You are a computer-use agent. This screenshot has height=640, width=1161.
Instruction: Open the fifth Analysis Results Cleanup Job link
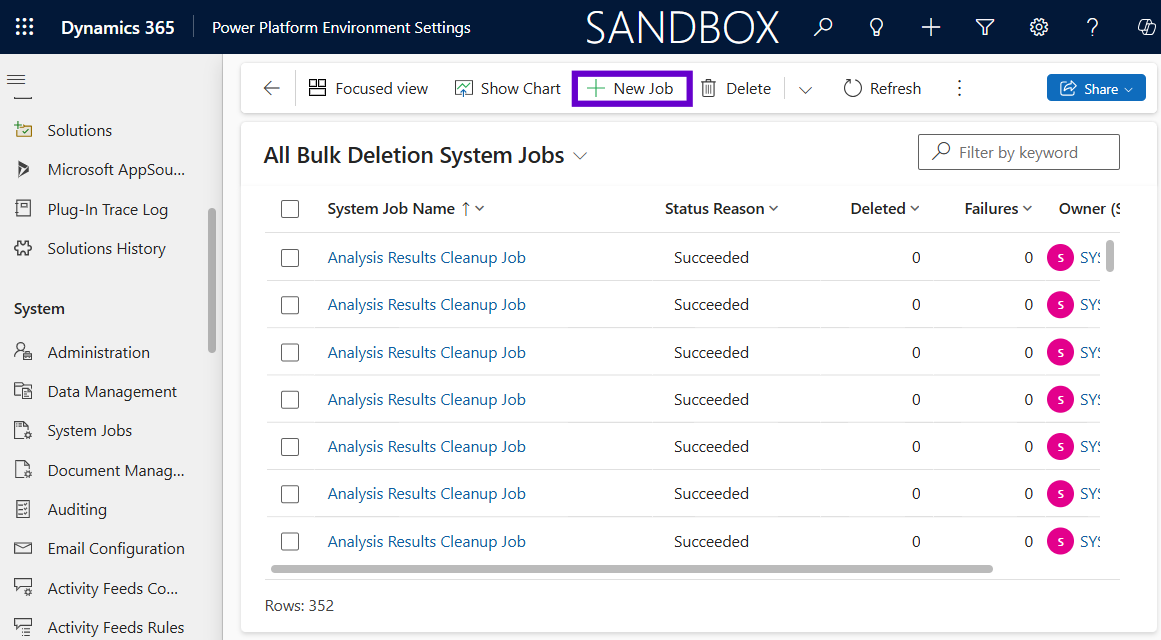point(426,447)
